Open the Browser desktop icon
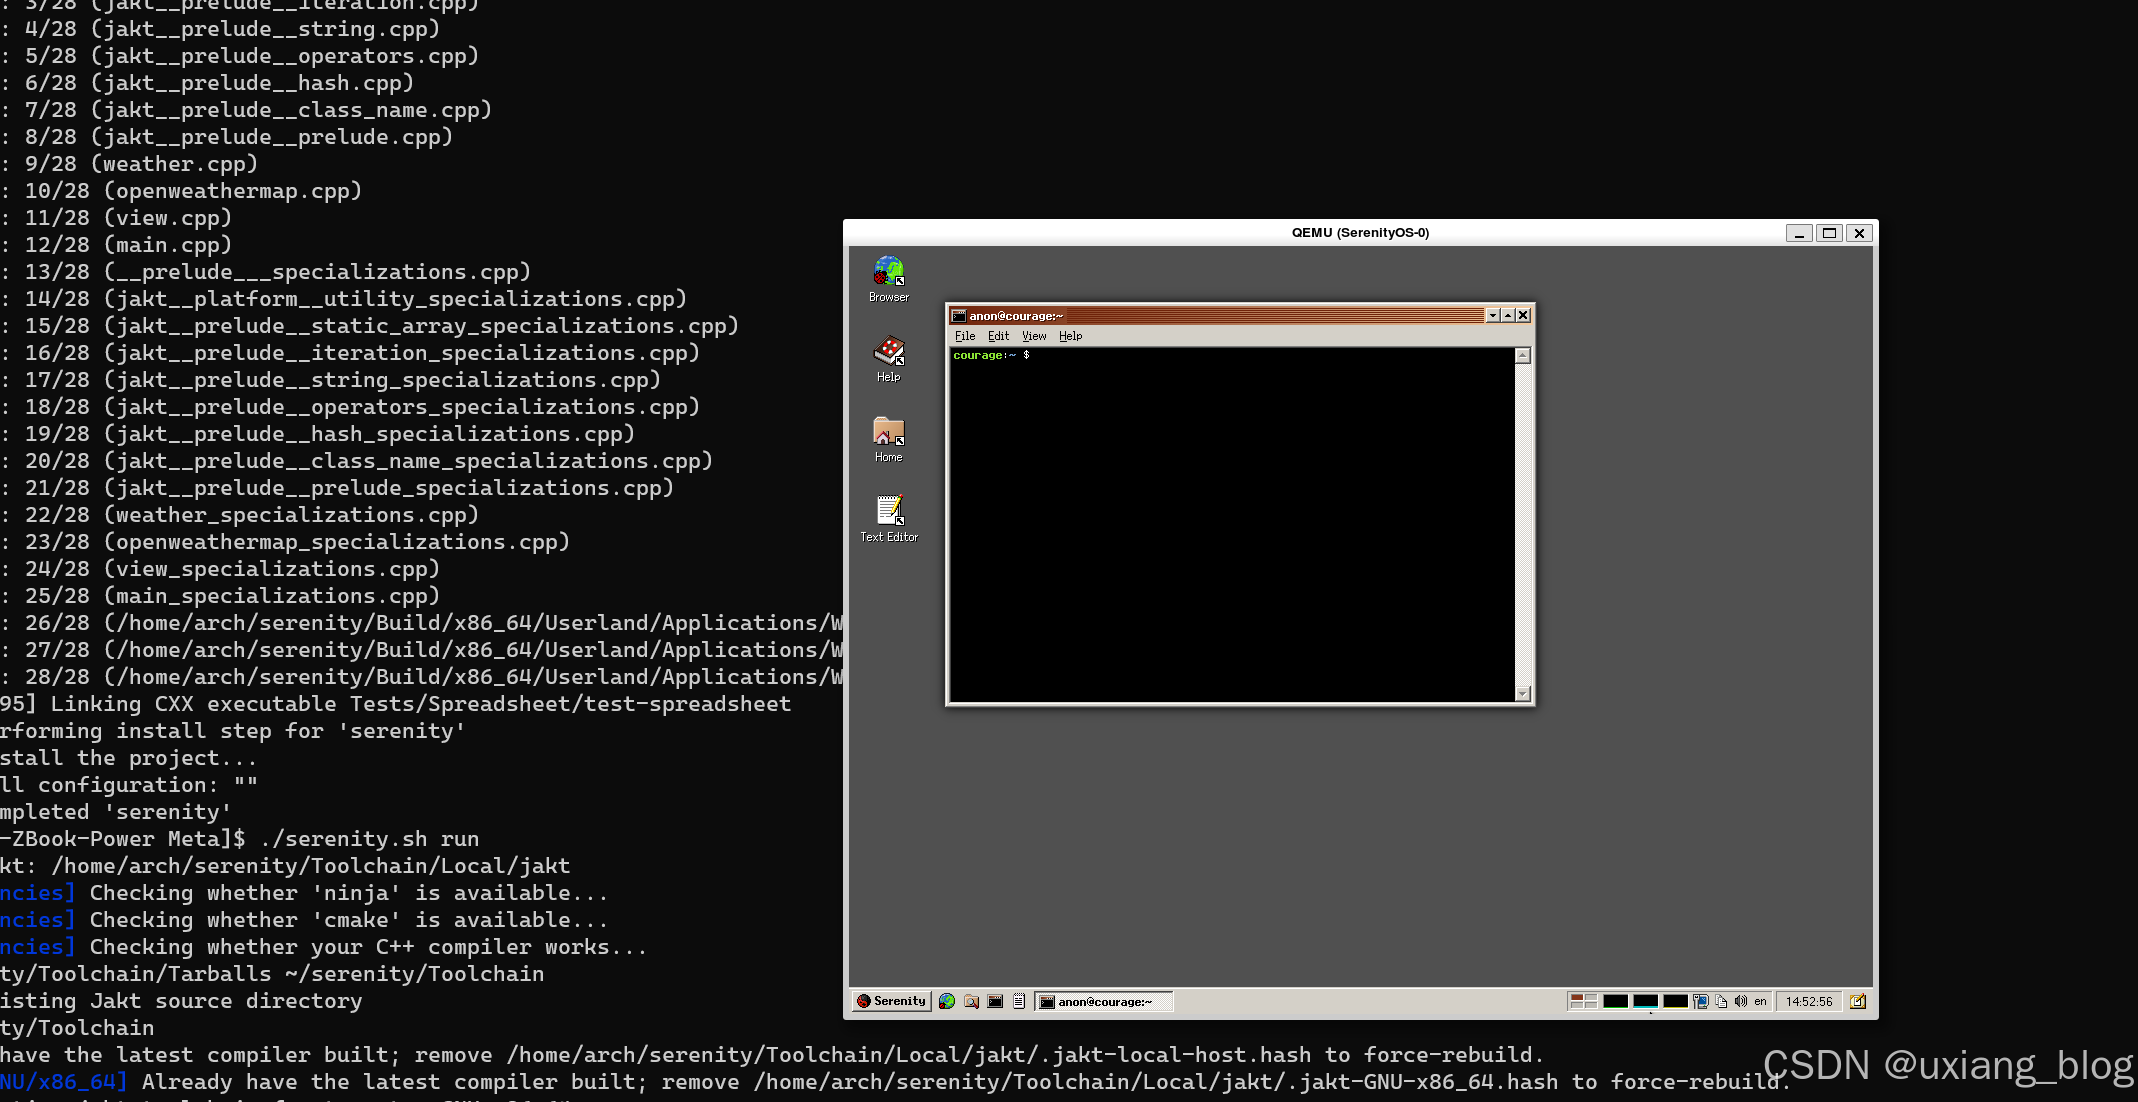 [x=888, y=272]
